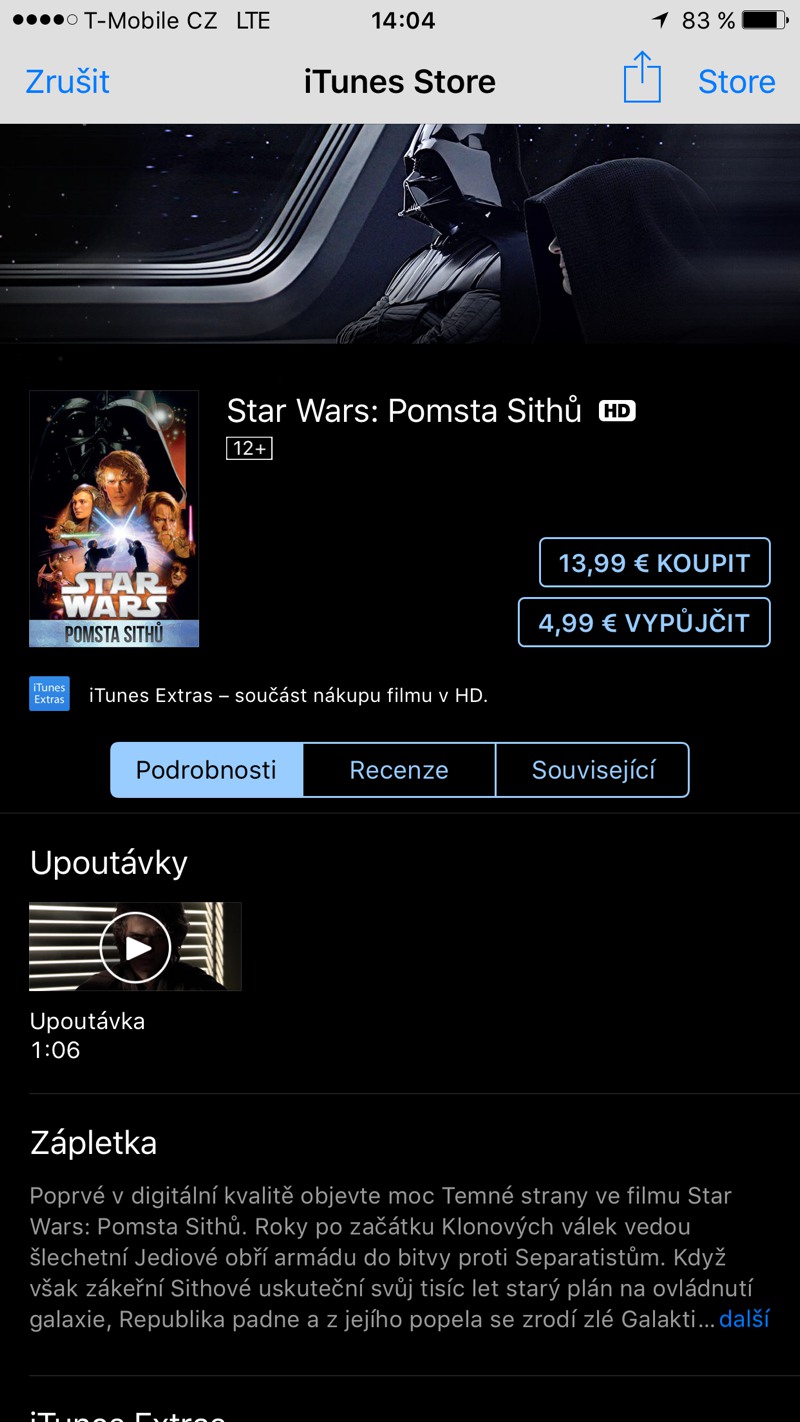Tap the 12+ age rating badge

point(250,449)
